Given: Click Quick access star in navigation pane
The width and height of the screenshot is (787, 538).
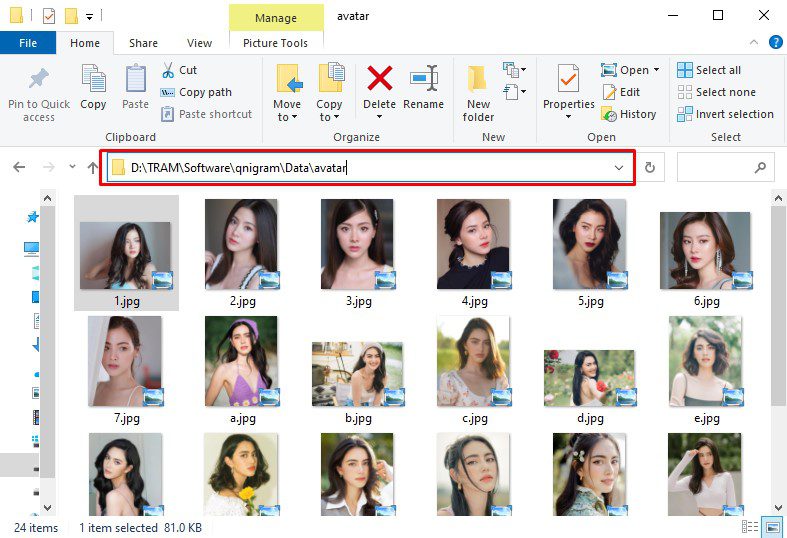Looking at the screenshot, I should point(33,217).
